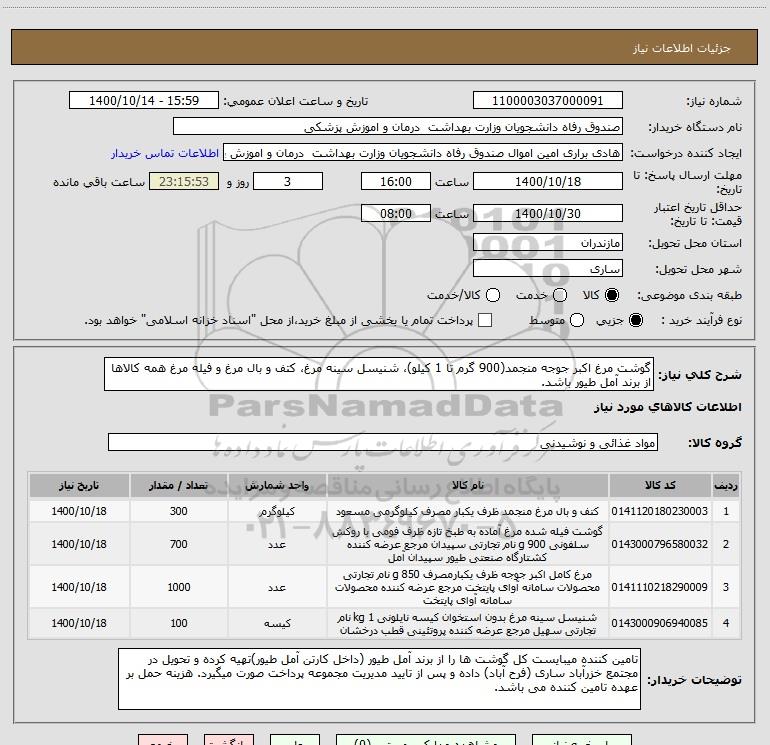The width and height of the screenshot is (770, 745).
Task: Click the buyer notes text area
Action: 379,679
